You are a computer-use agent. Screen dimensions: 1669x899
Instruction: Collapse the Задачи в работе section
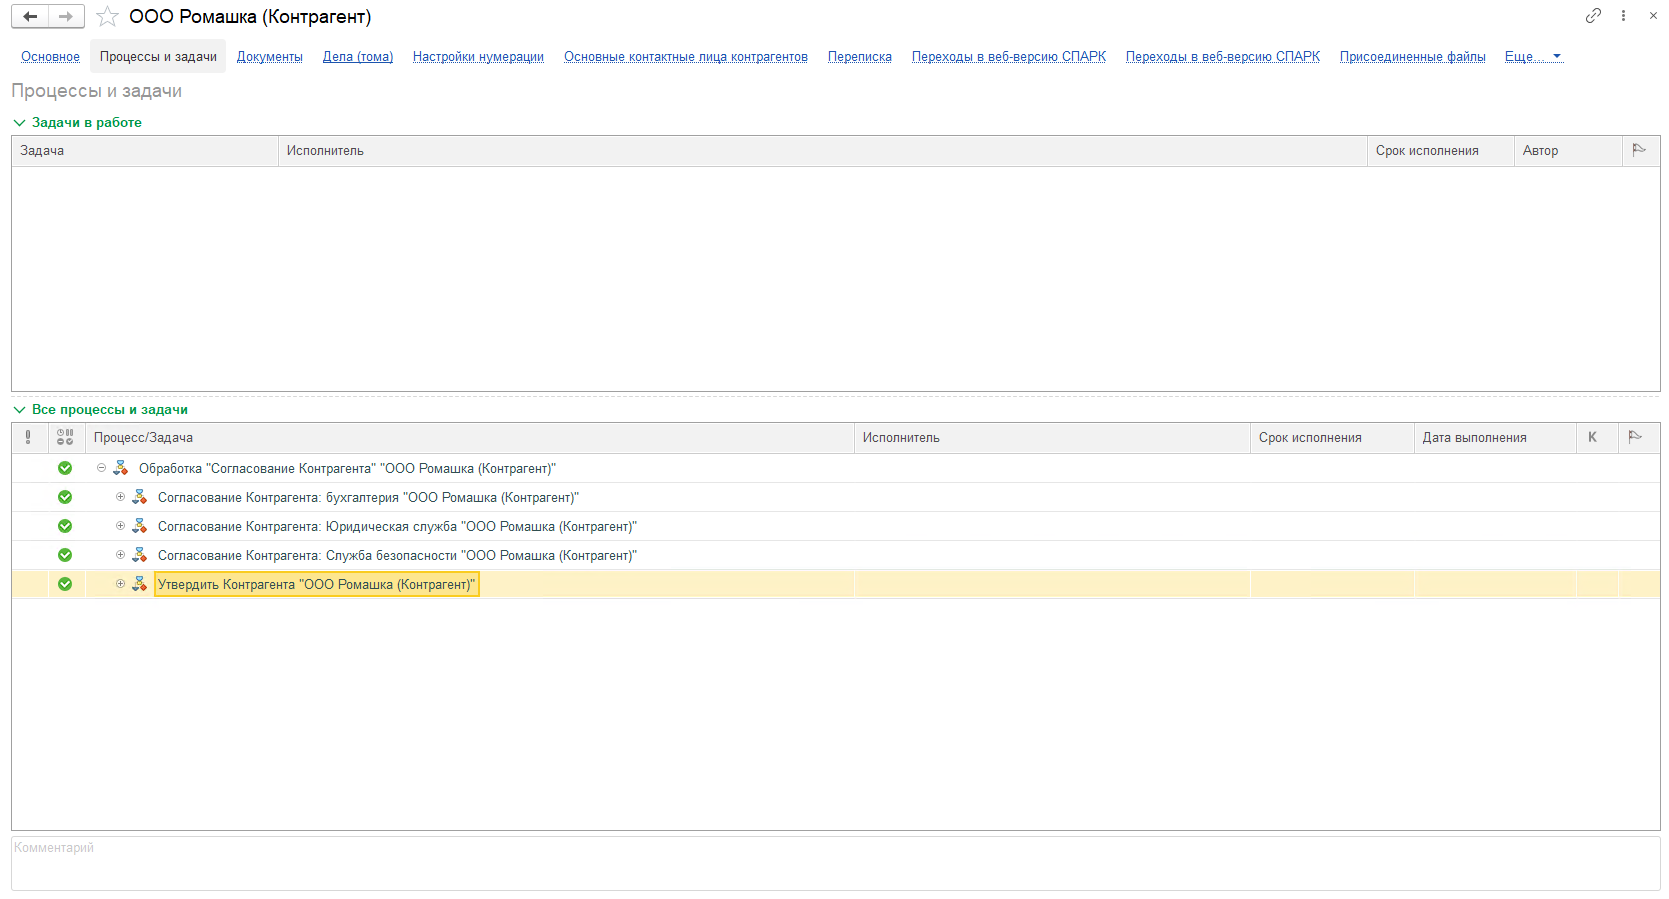(19, 123)
